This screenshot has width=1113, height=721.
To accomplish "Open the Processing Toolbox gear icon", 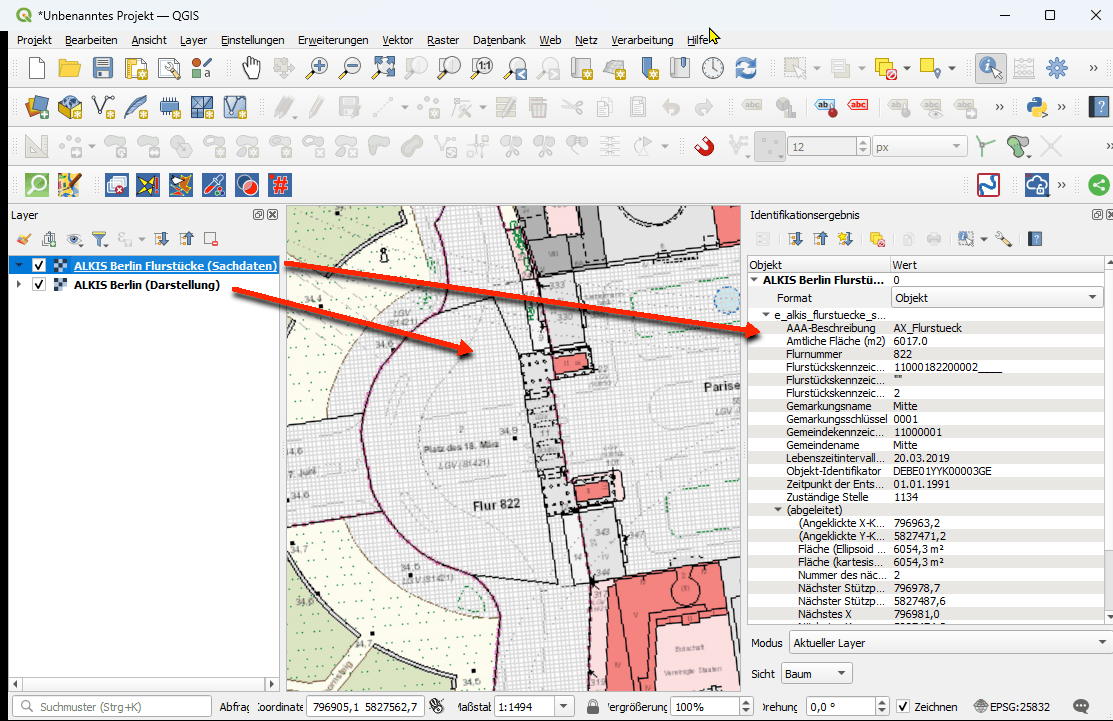I will (1057, 68).
